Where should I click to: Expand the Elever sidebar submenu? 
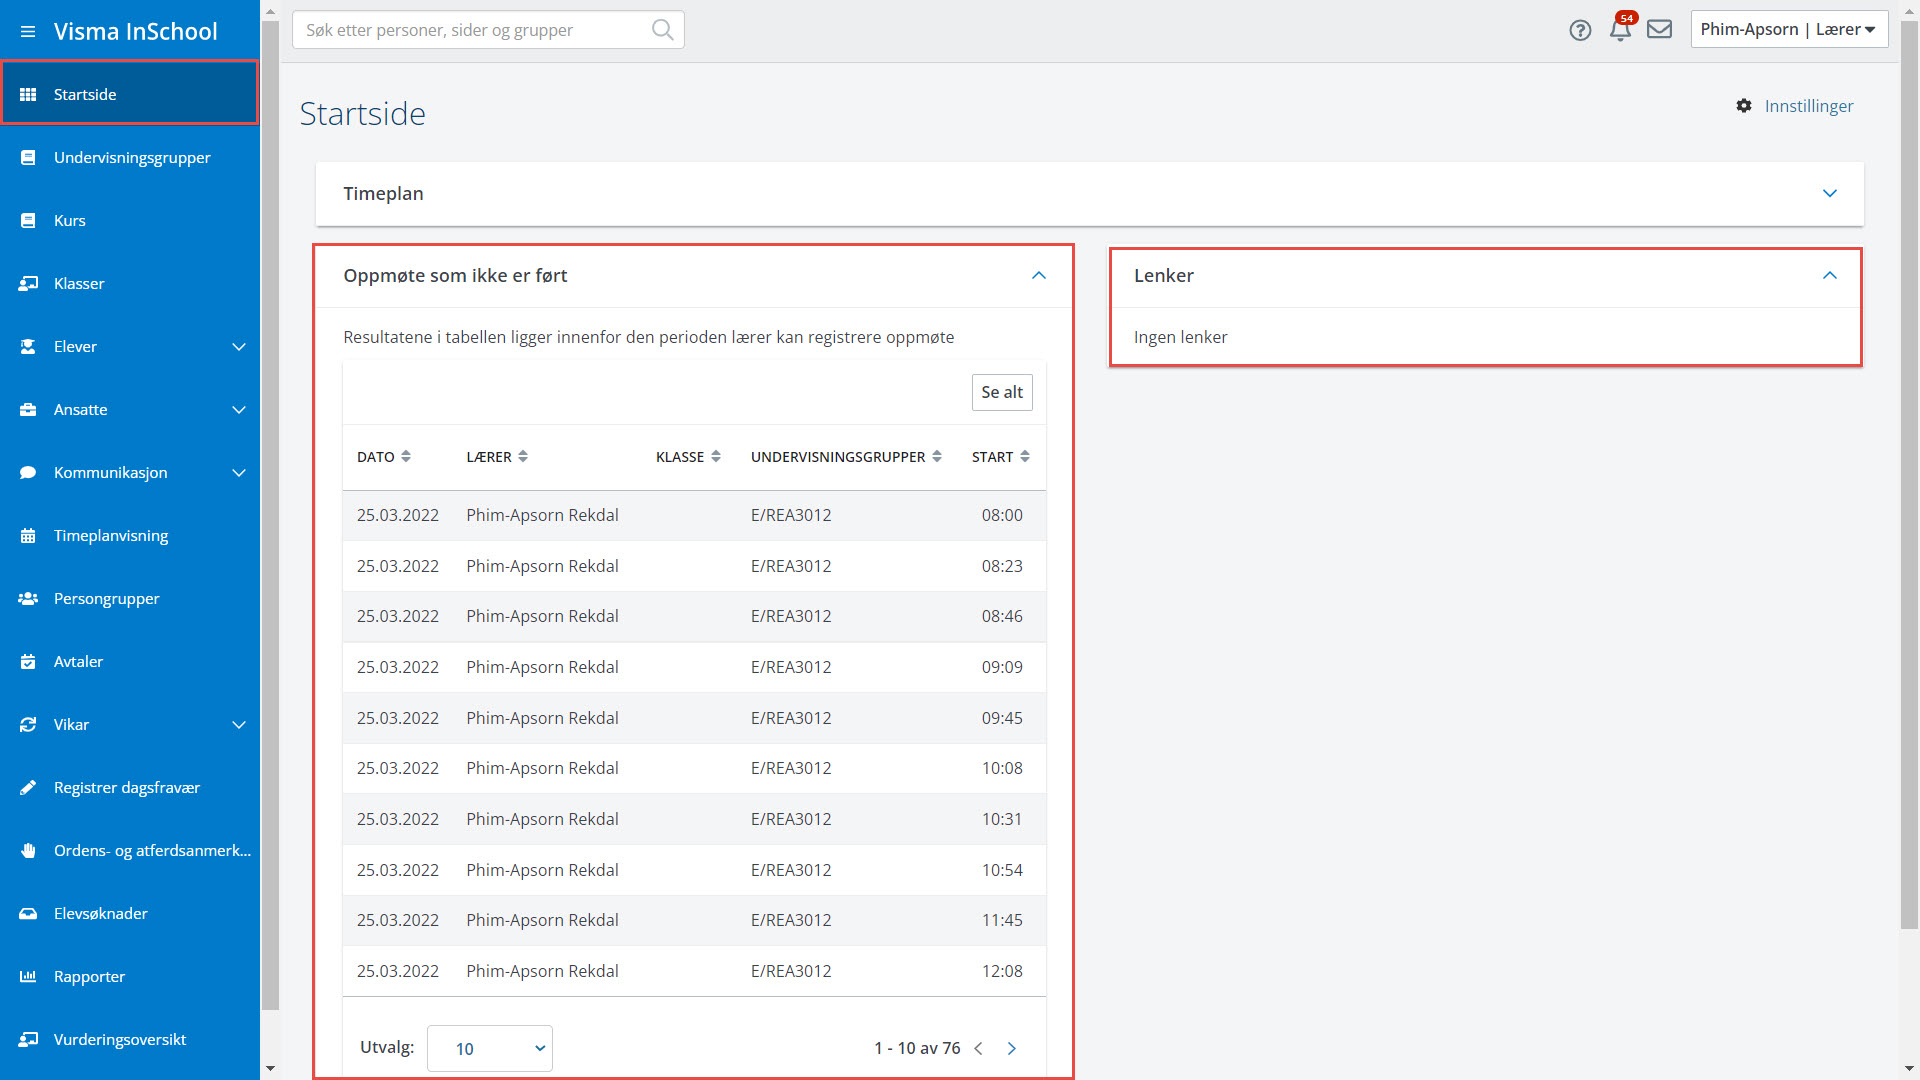pos(238,347)
